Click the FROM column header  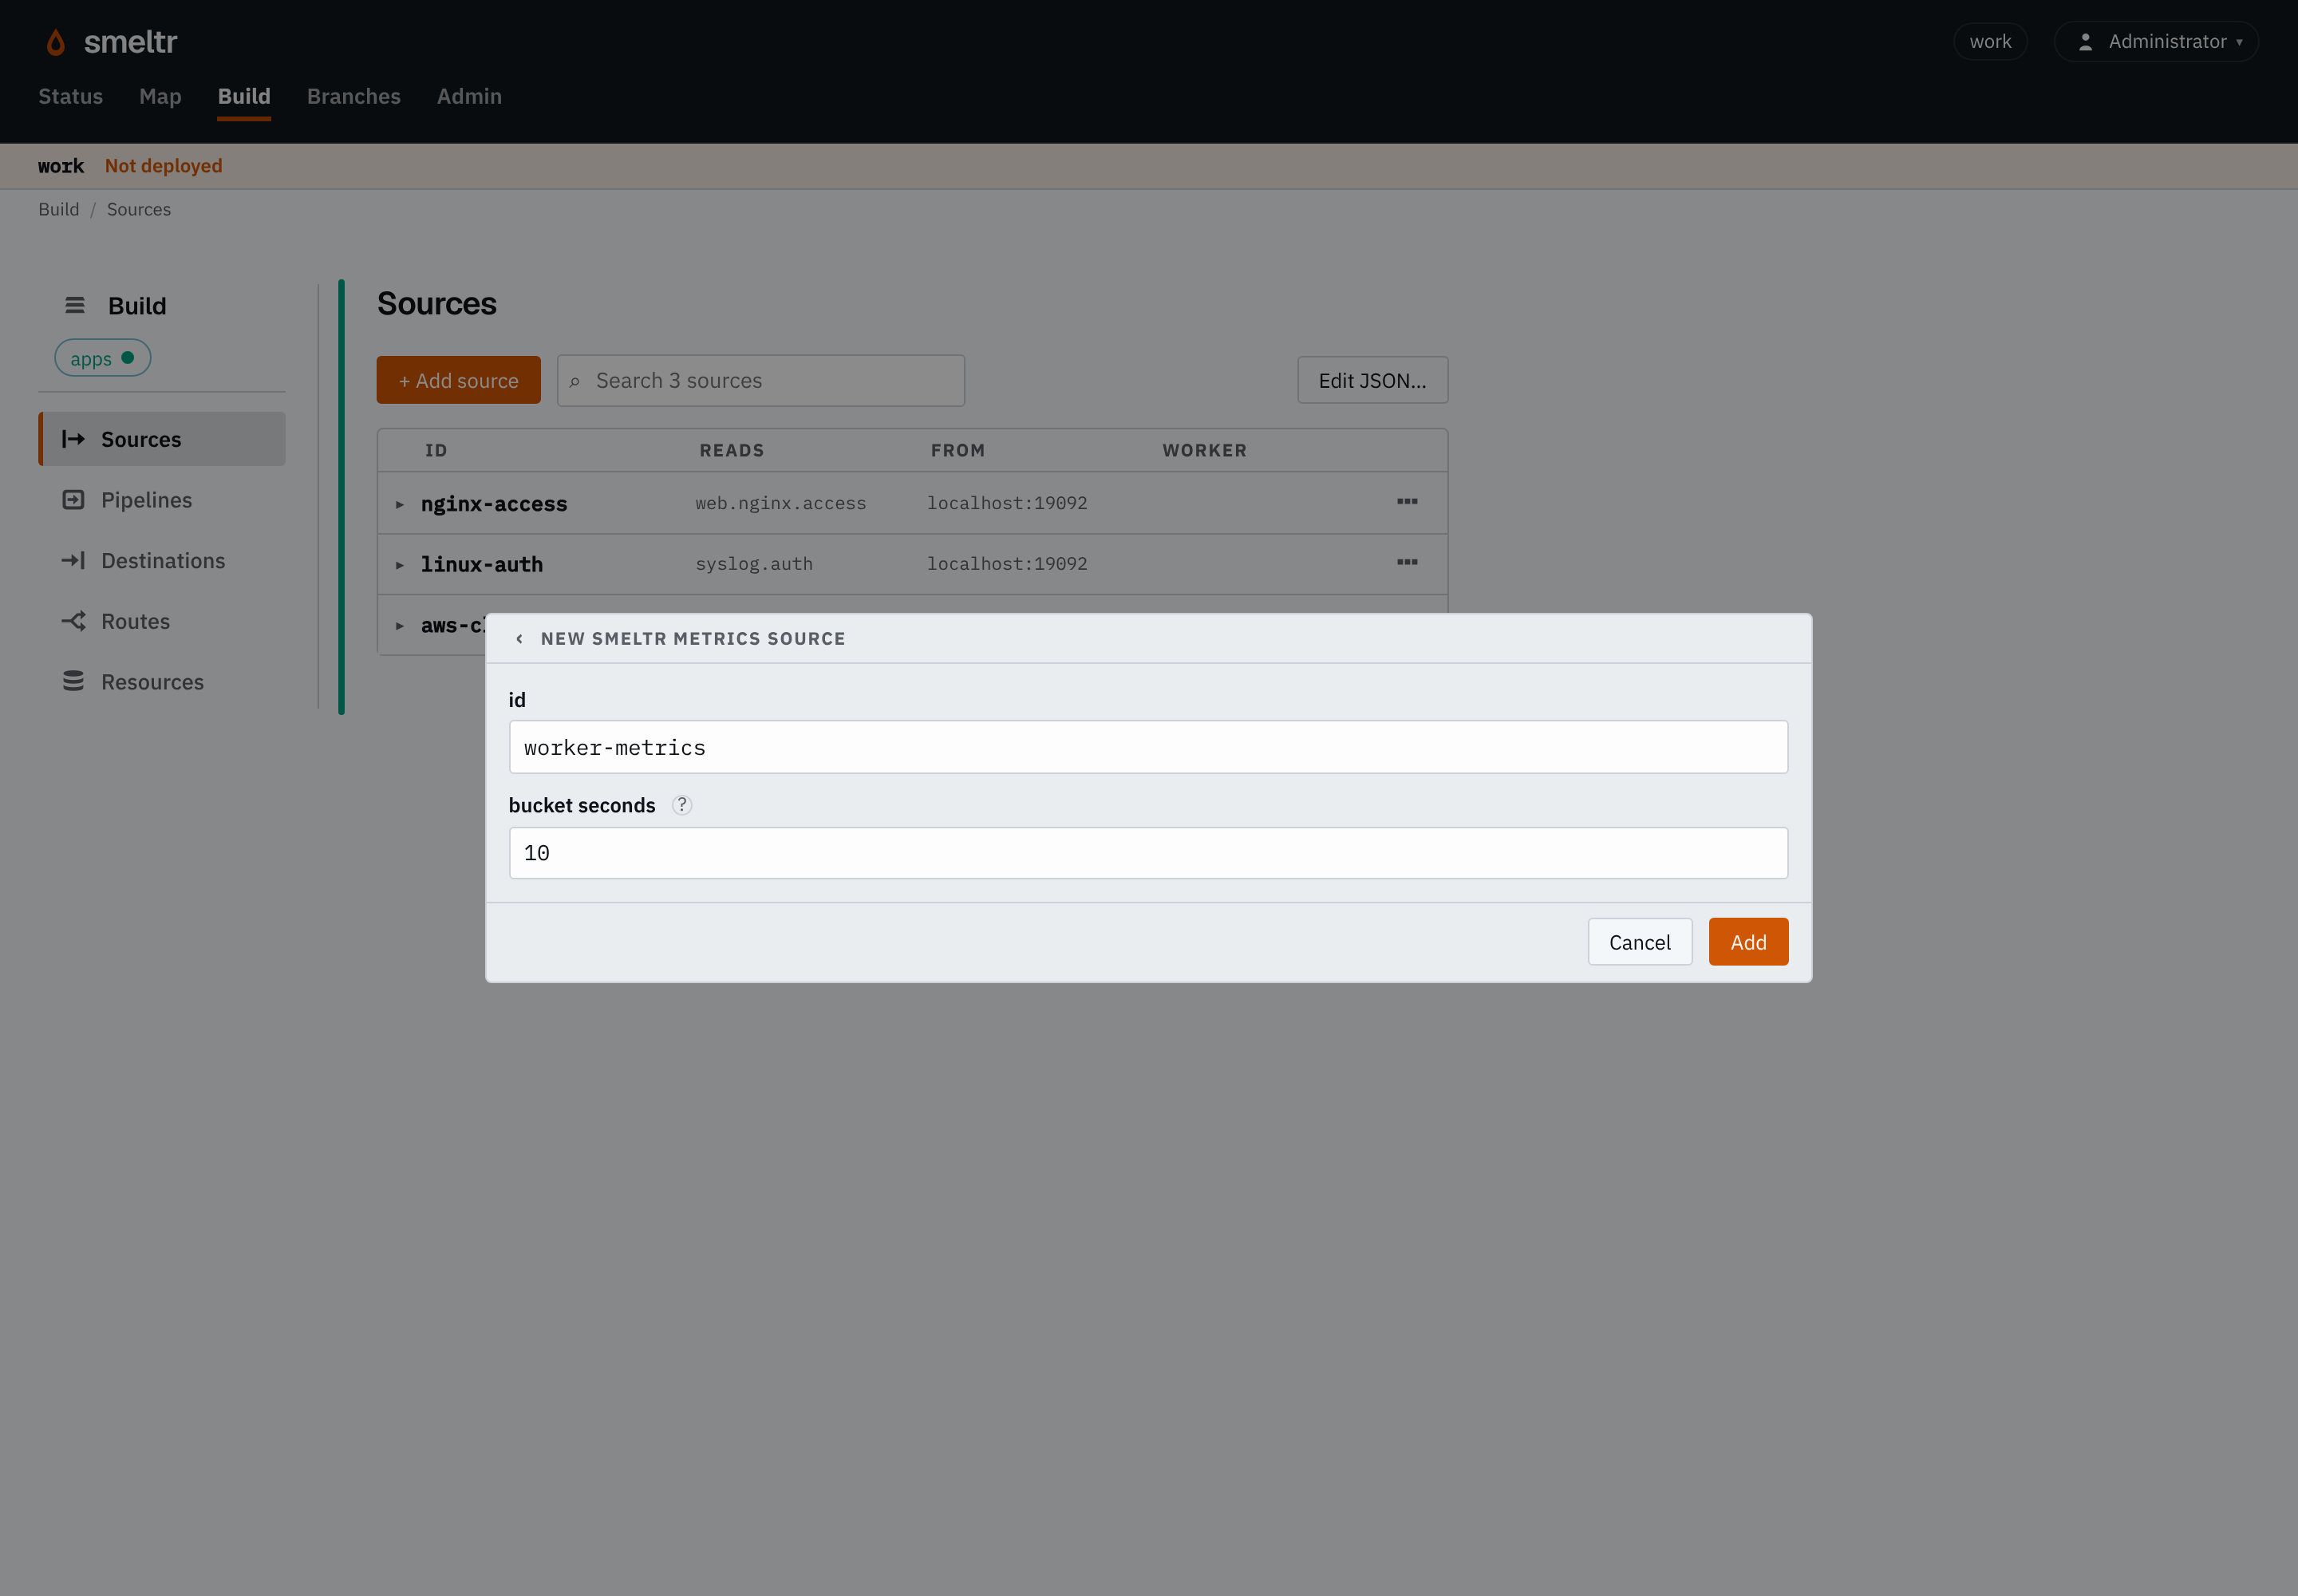pos(958,451)
